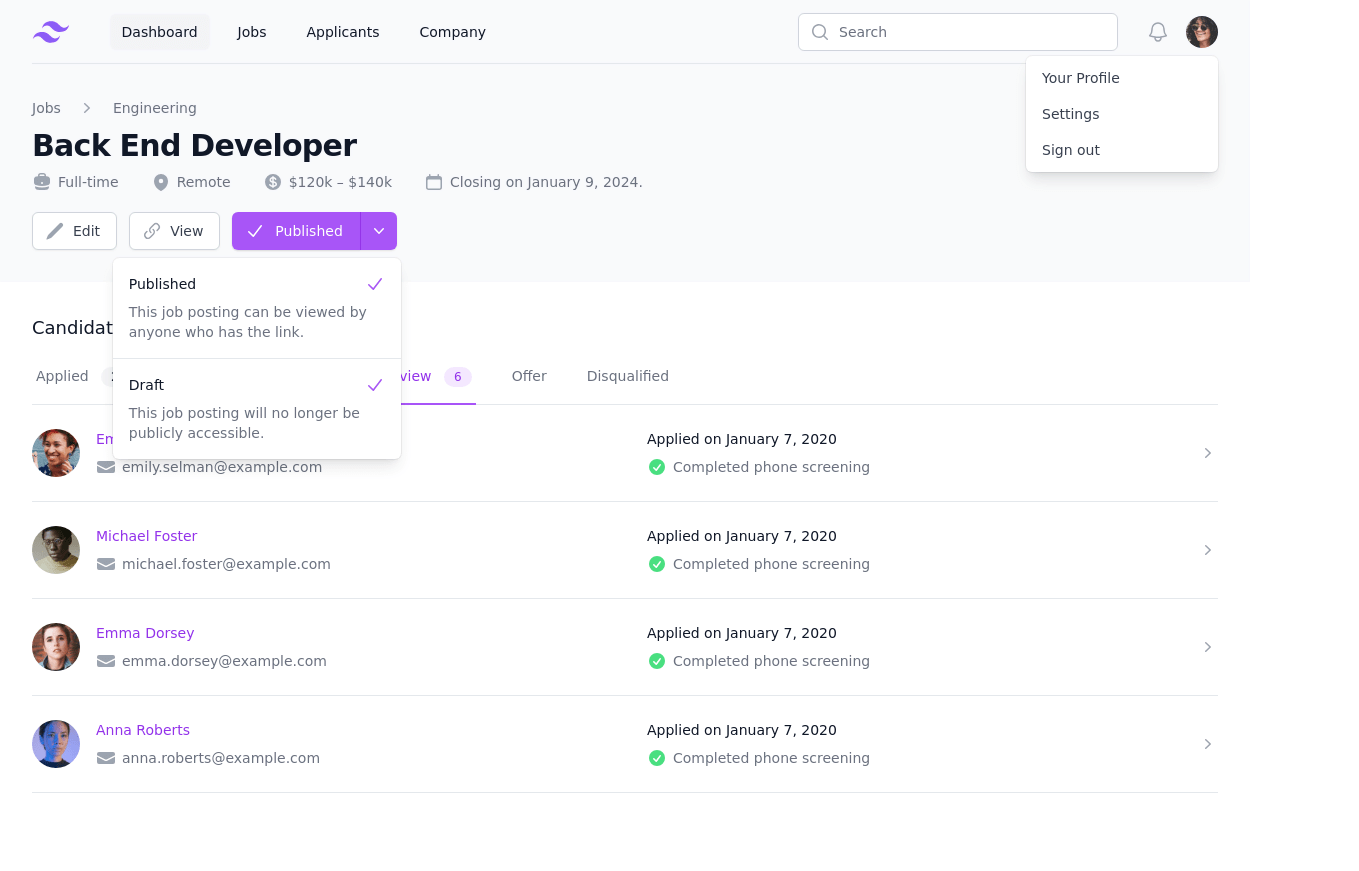Switch to the Offer tab

529,376
